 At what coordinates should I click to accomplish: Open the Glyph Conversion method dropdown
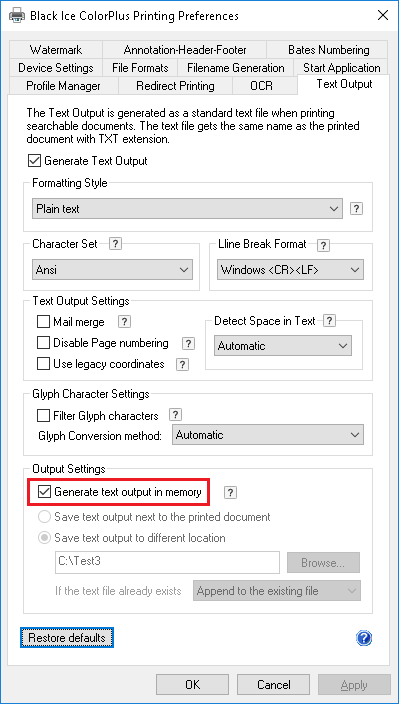click(268, 435)
